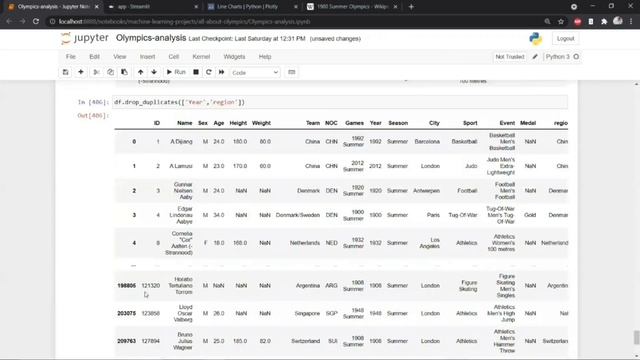Select the 'A Dijiang' name cell

(181, 142)
